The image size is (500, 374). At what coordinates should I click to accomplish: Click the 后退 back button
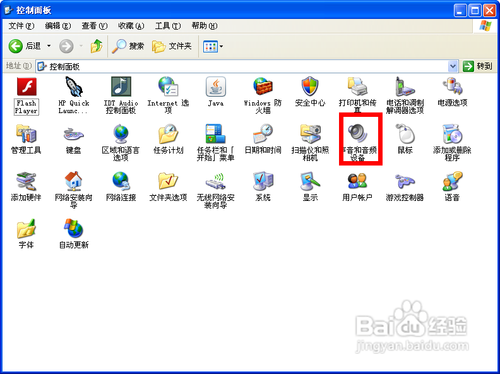25,46
